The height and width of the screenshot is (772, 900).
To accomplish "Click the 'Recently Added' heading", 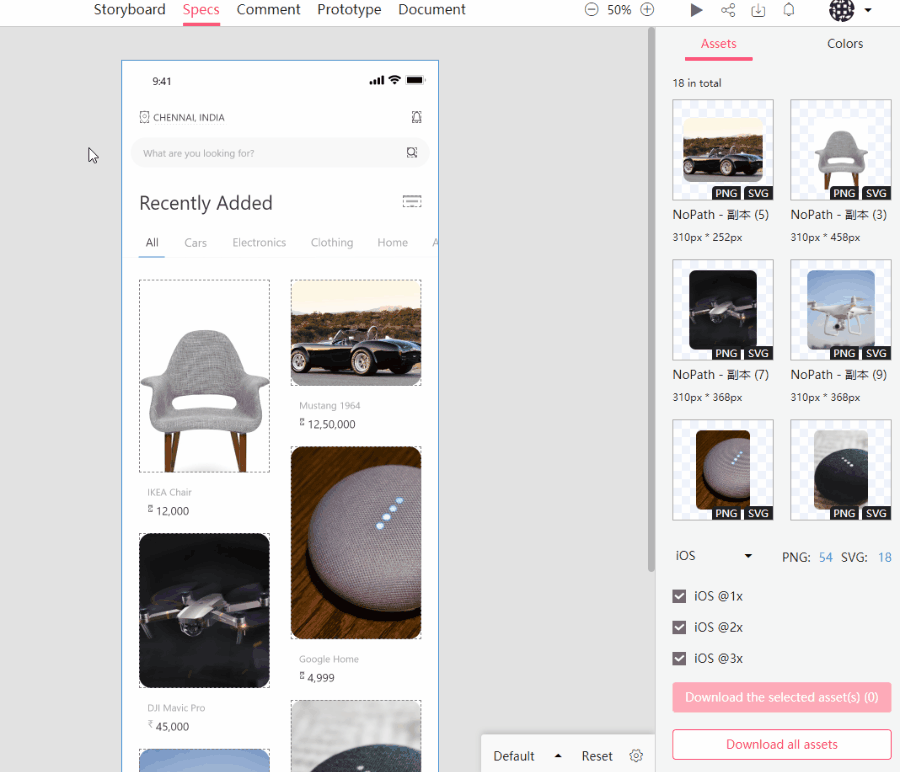I will 206,203.
